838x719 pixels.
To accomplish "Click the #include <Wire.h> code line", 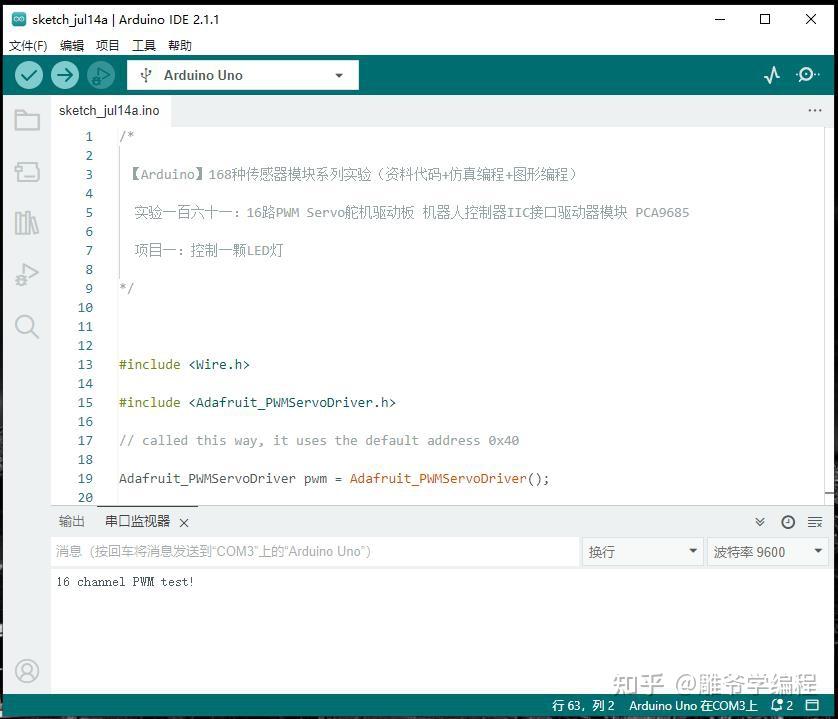I will click(x=184, y=365).
